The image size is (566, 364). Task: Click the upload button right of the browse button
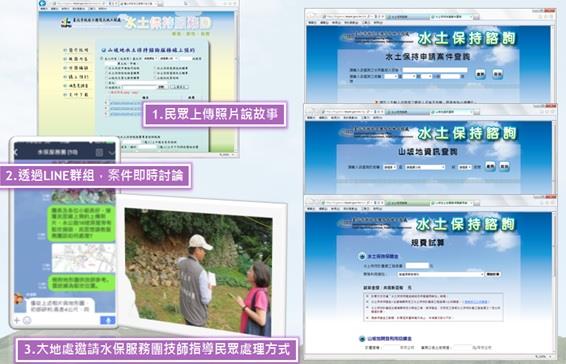tap(179, 87)
